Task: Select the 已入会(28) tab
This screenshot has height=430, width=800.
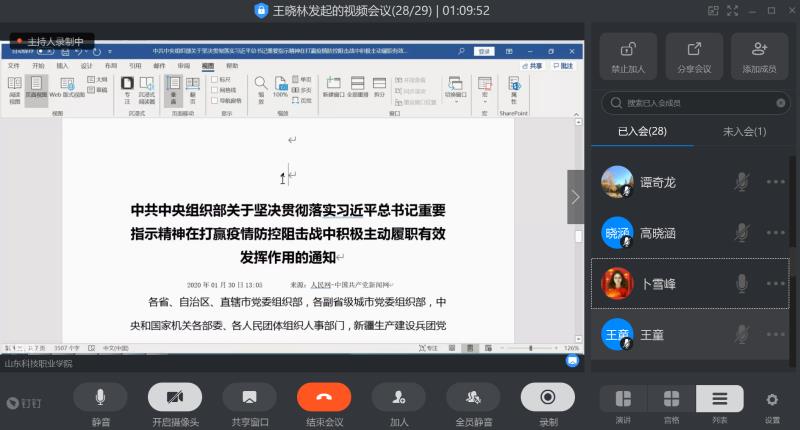Action: [x=642, y=131]
